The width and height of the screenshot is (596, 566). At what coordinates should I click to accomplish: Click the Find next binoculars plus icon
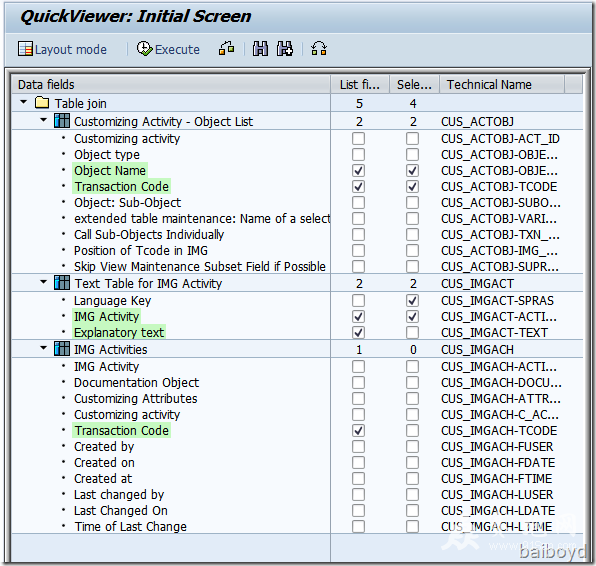tap(285, 49)
